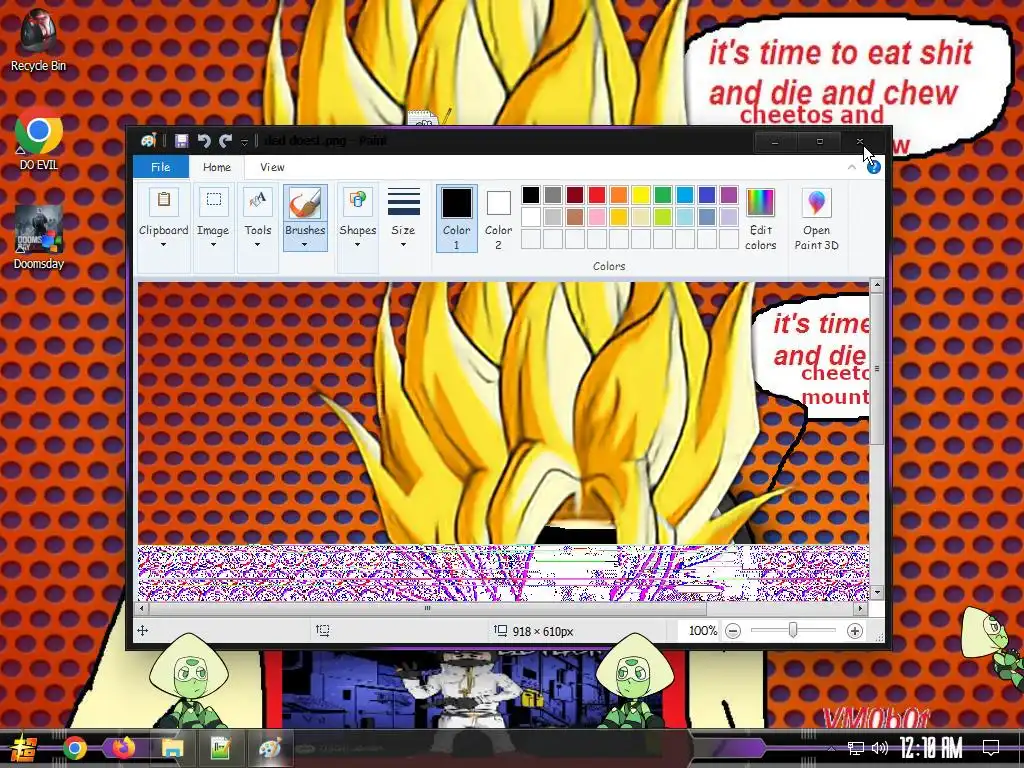
Task: Click the canvas vertical scrollbar down arrow
Action: (877, 592)
